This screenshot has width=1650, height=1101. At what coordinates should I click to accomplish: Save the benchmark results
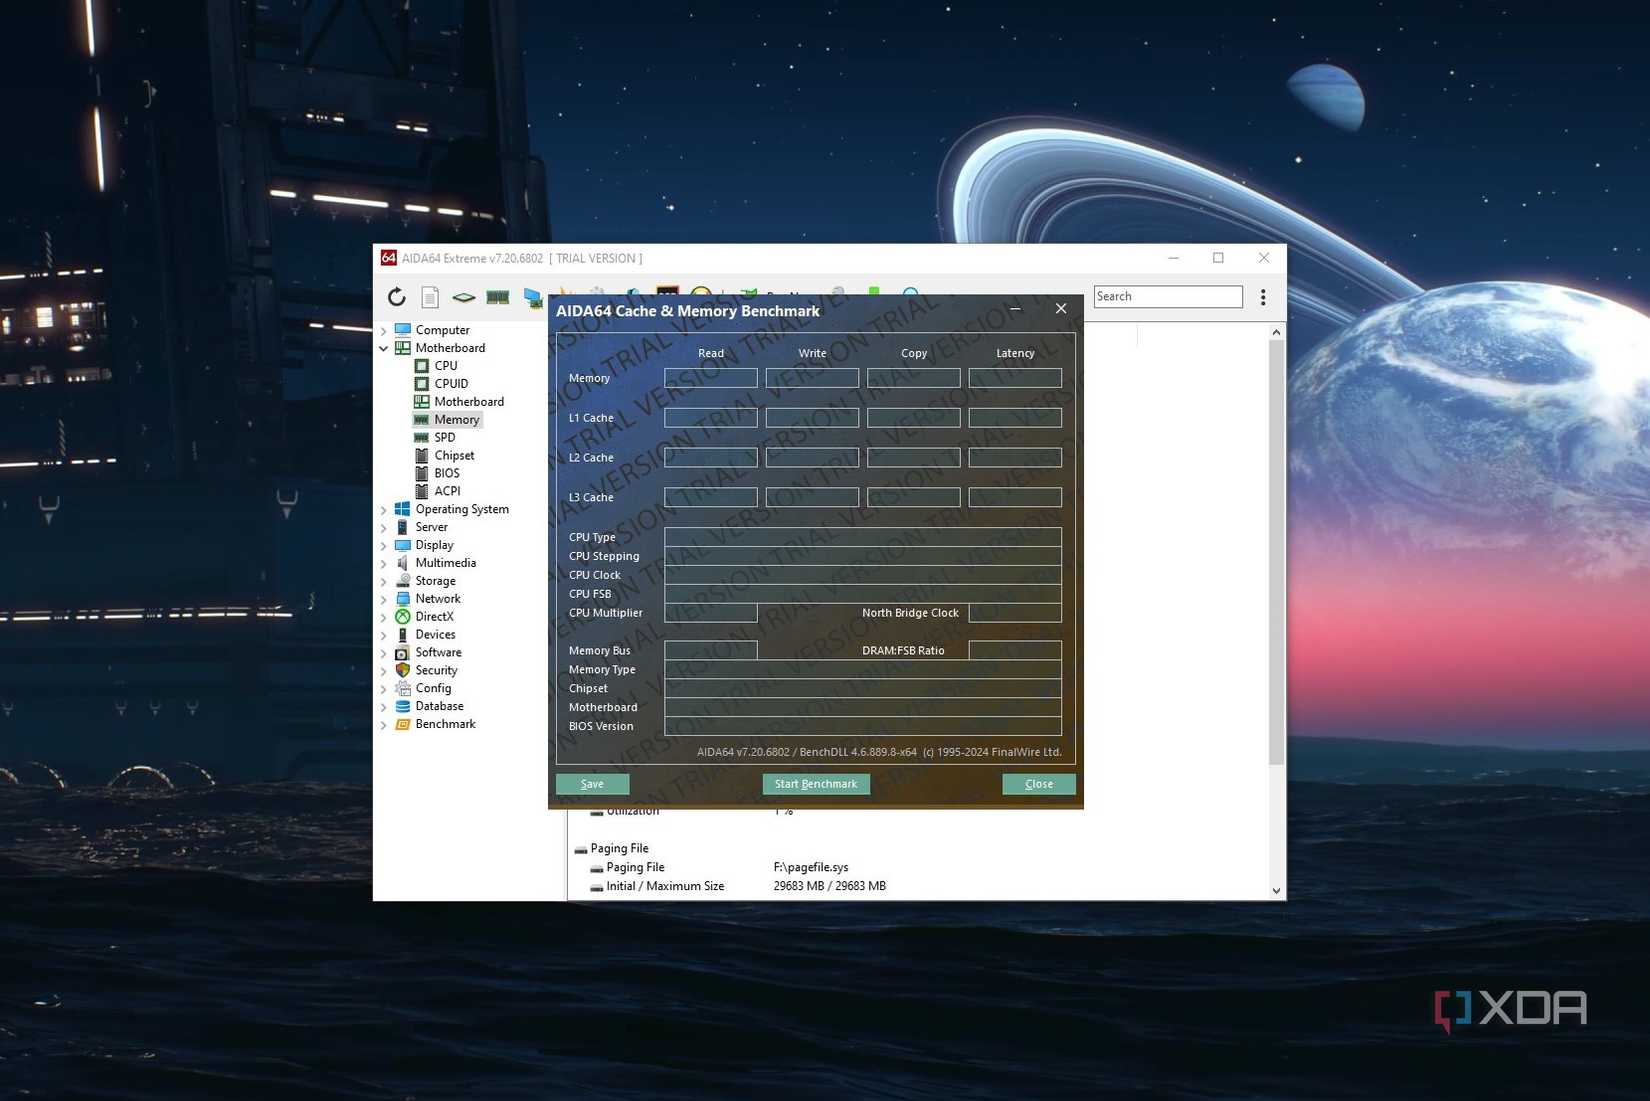point(592,784)
